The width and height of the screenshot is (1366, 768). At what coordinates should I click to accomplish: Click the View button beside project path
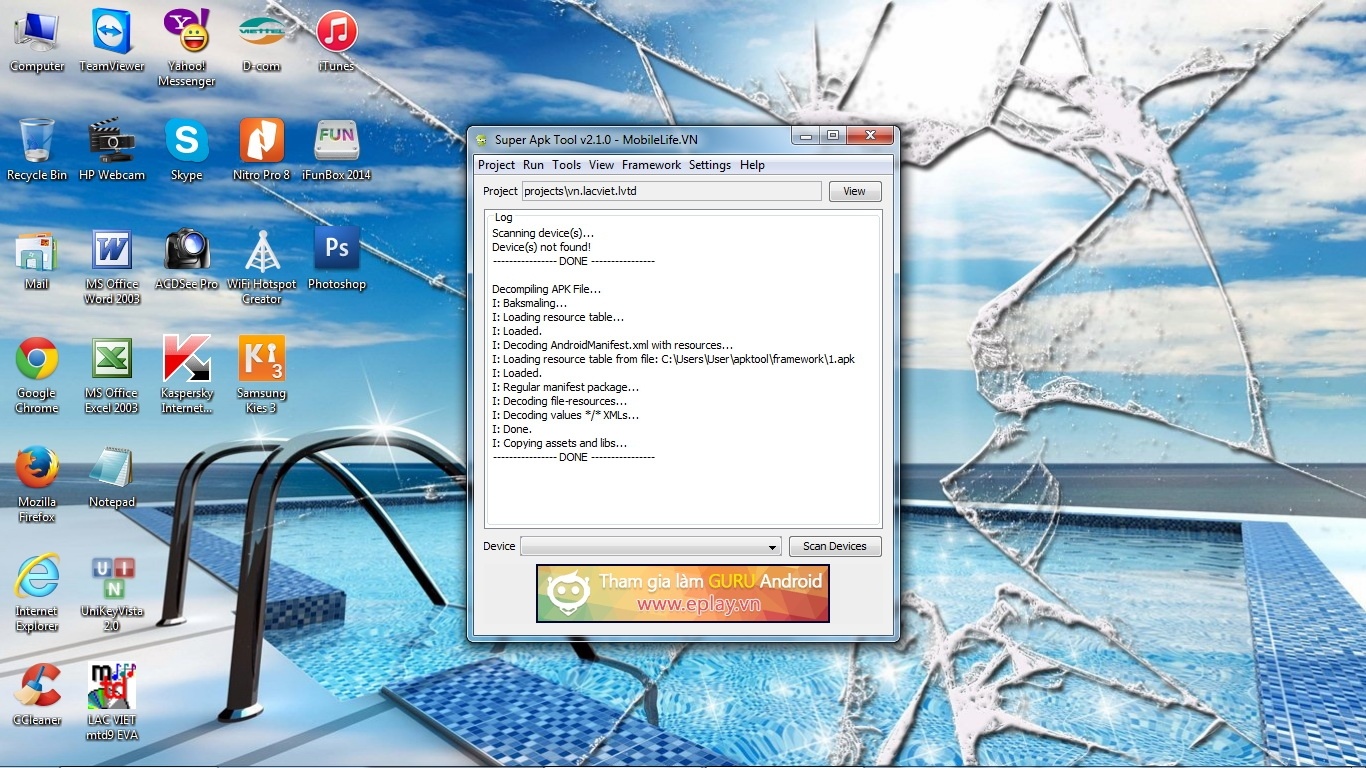pyautogui.click(x=855, y=191)
